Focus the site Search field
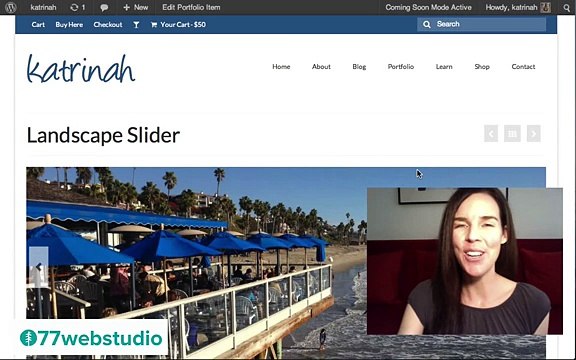Screen dimensions: 576x360 (x=482, y=24)
